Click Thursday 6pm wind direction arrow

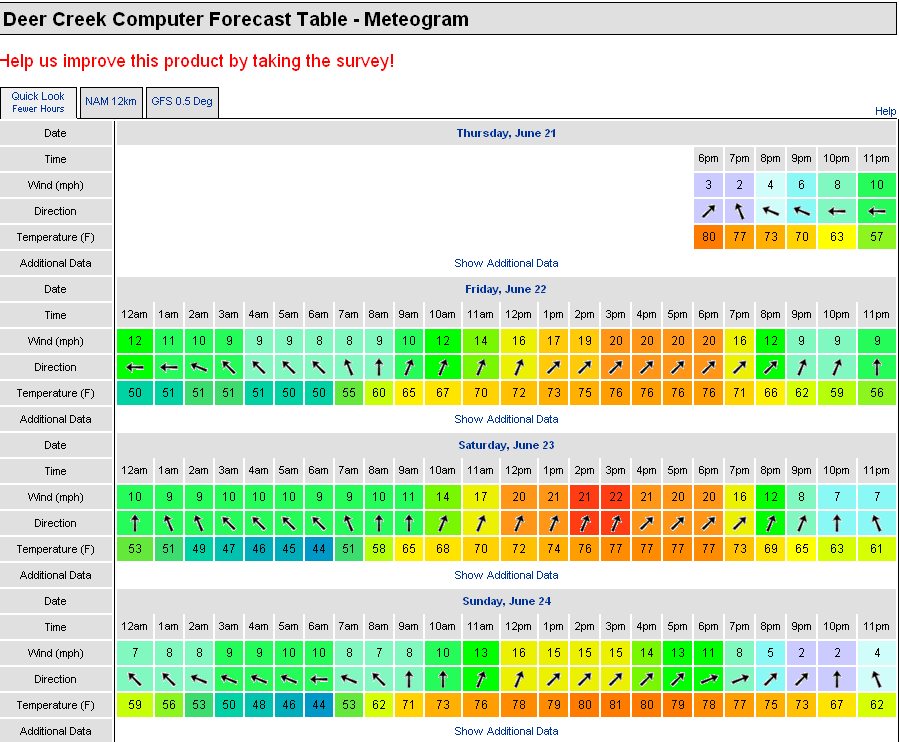click(x=708, y=211)
